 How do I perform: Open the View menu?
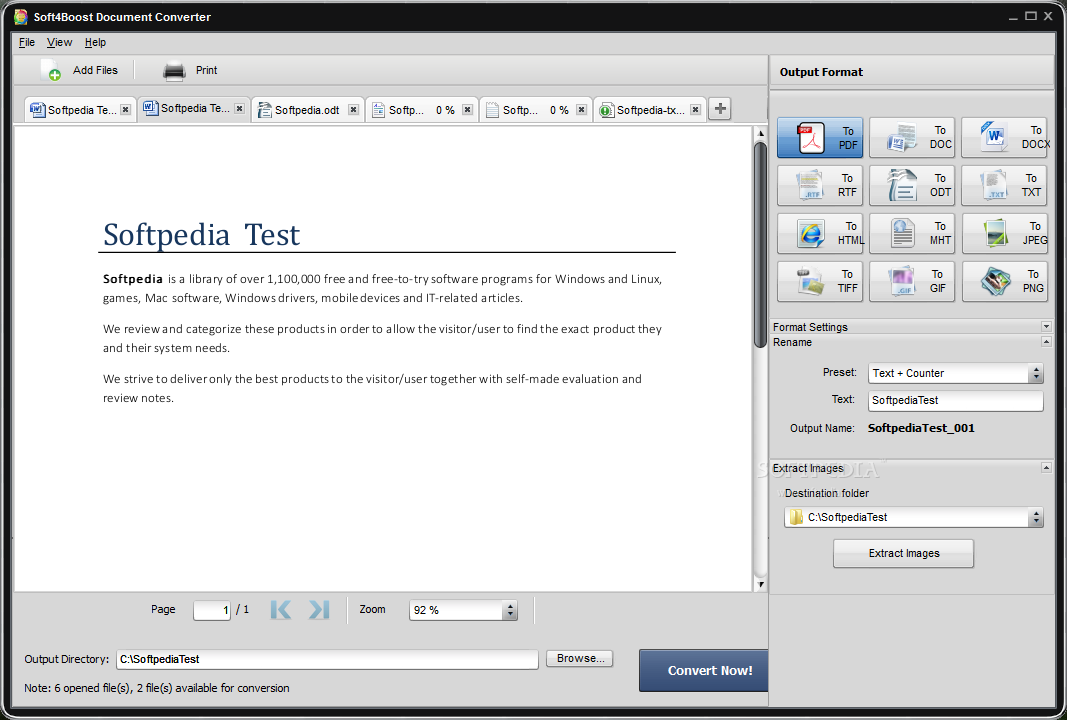(x=59, y=42)
